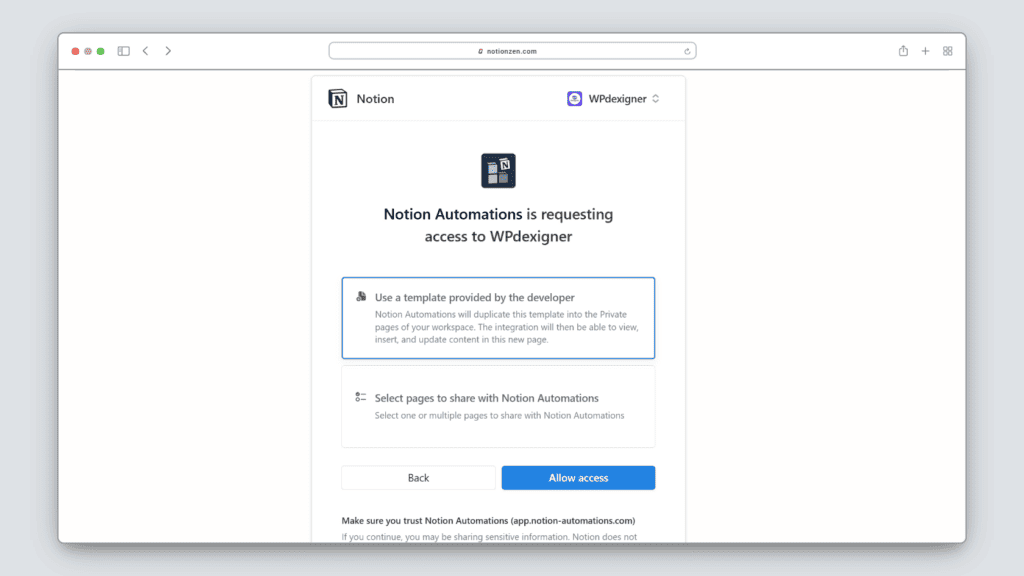
Task: Click the green full-screen window button
Action: click(101, 51)
